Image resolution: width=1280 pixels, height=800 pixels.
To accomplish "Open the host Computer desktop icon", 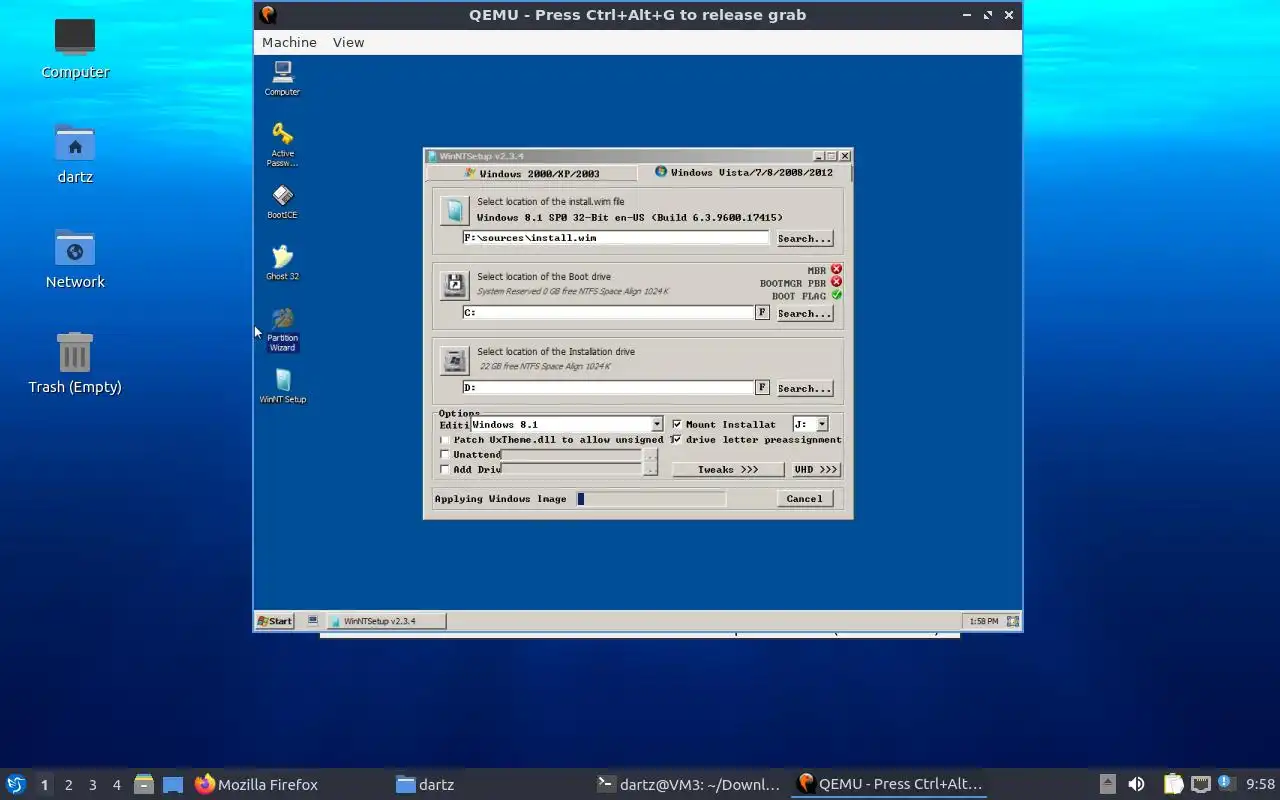I will [75, 47].
